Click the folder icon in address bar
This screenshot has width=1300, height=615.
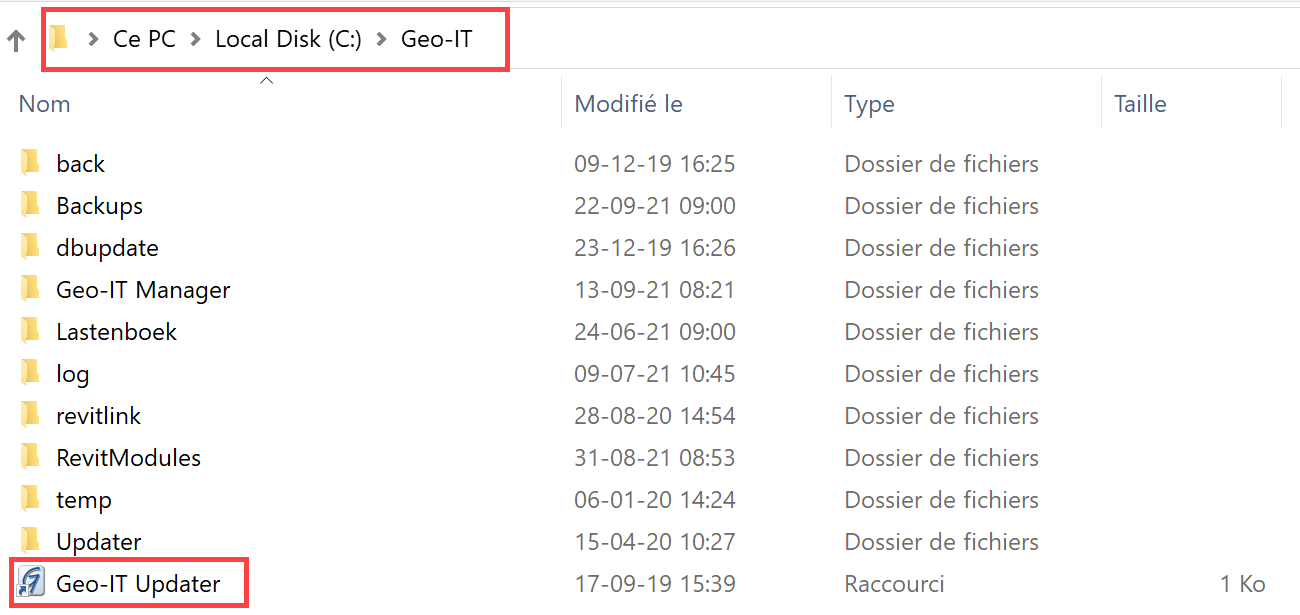(x=60, y=39)
